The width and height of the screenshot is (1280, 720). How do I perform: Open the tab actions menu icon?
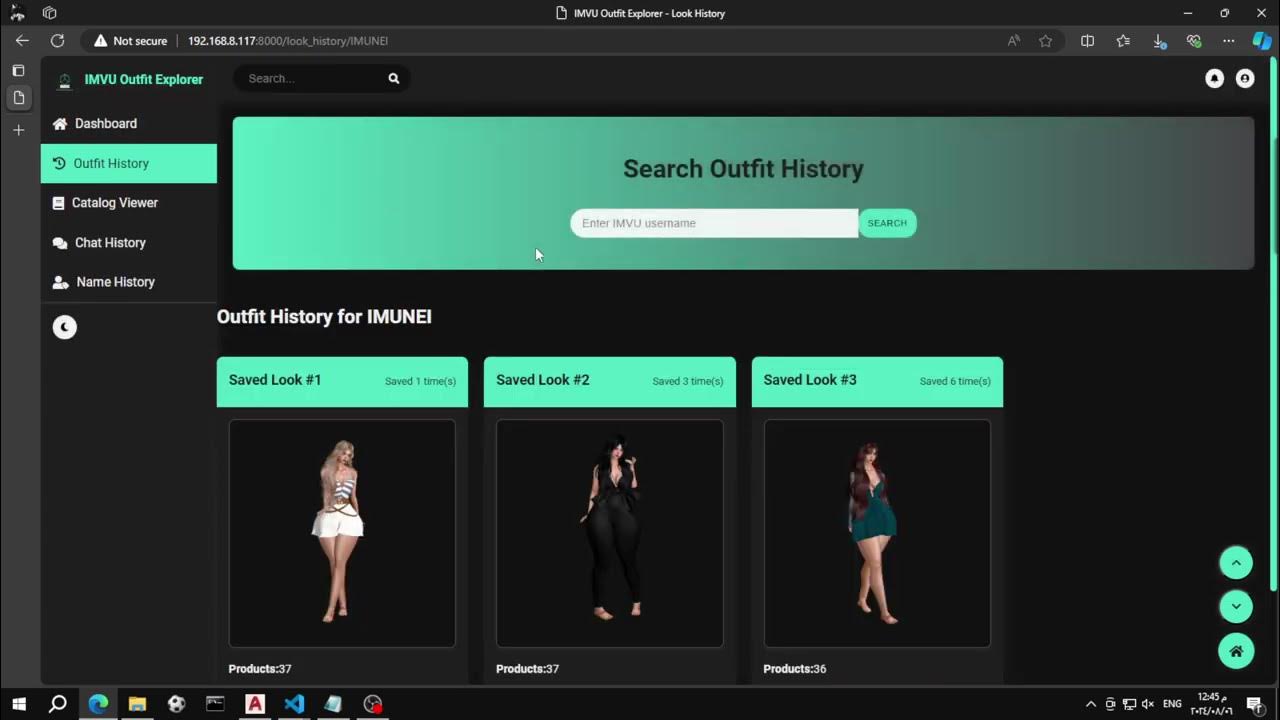click(x=18, y=71)
